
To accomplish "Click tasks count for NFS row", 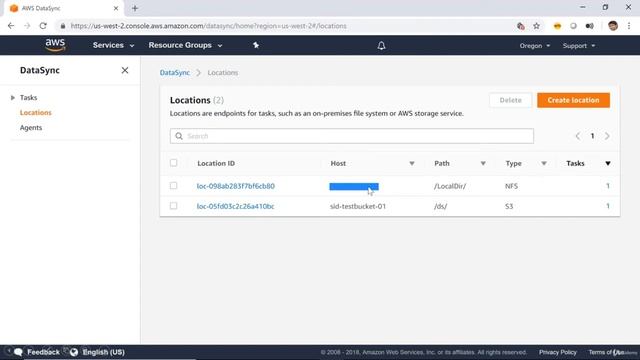I will [x=608, y=186].
